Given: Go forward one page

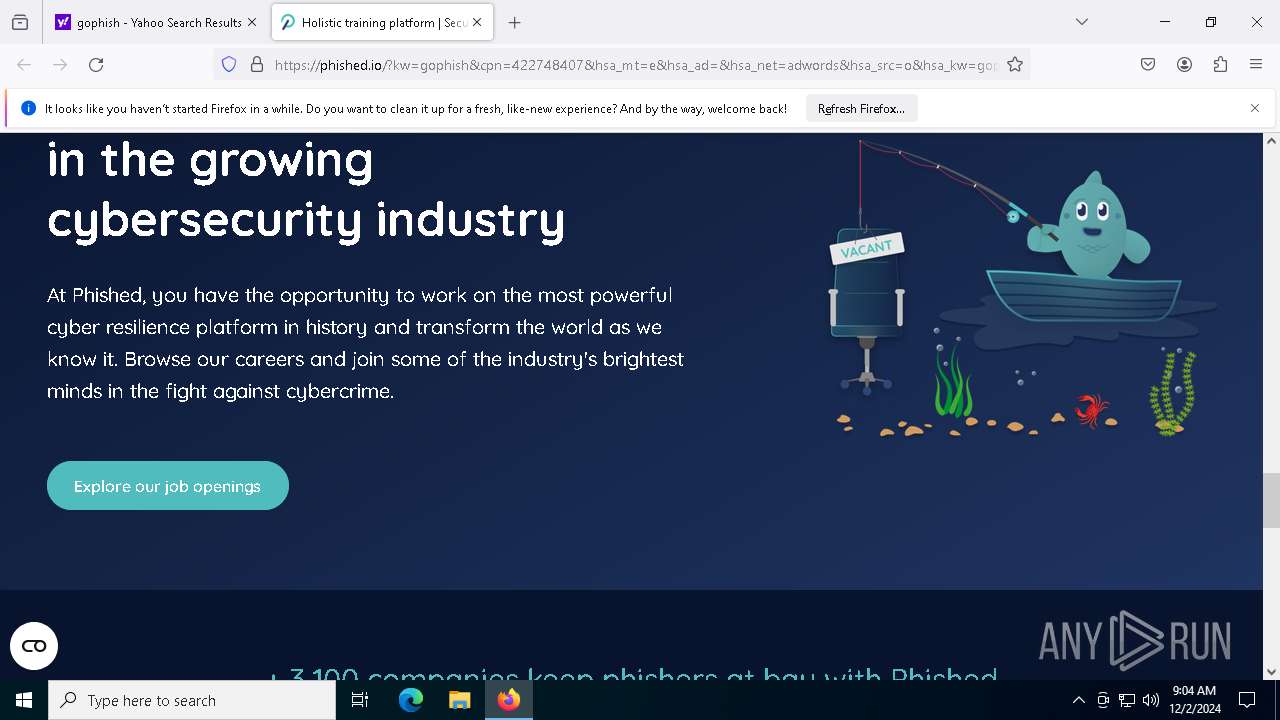Looking at the screenshot, I should (x=60, y=64).
